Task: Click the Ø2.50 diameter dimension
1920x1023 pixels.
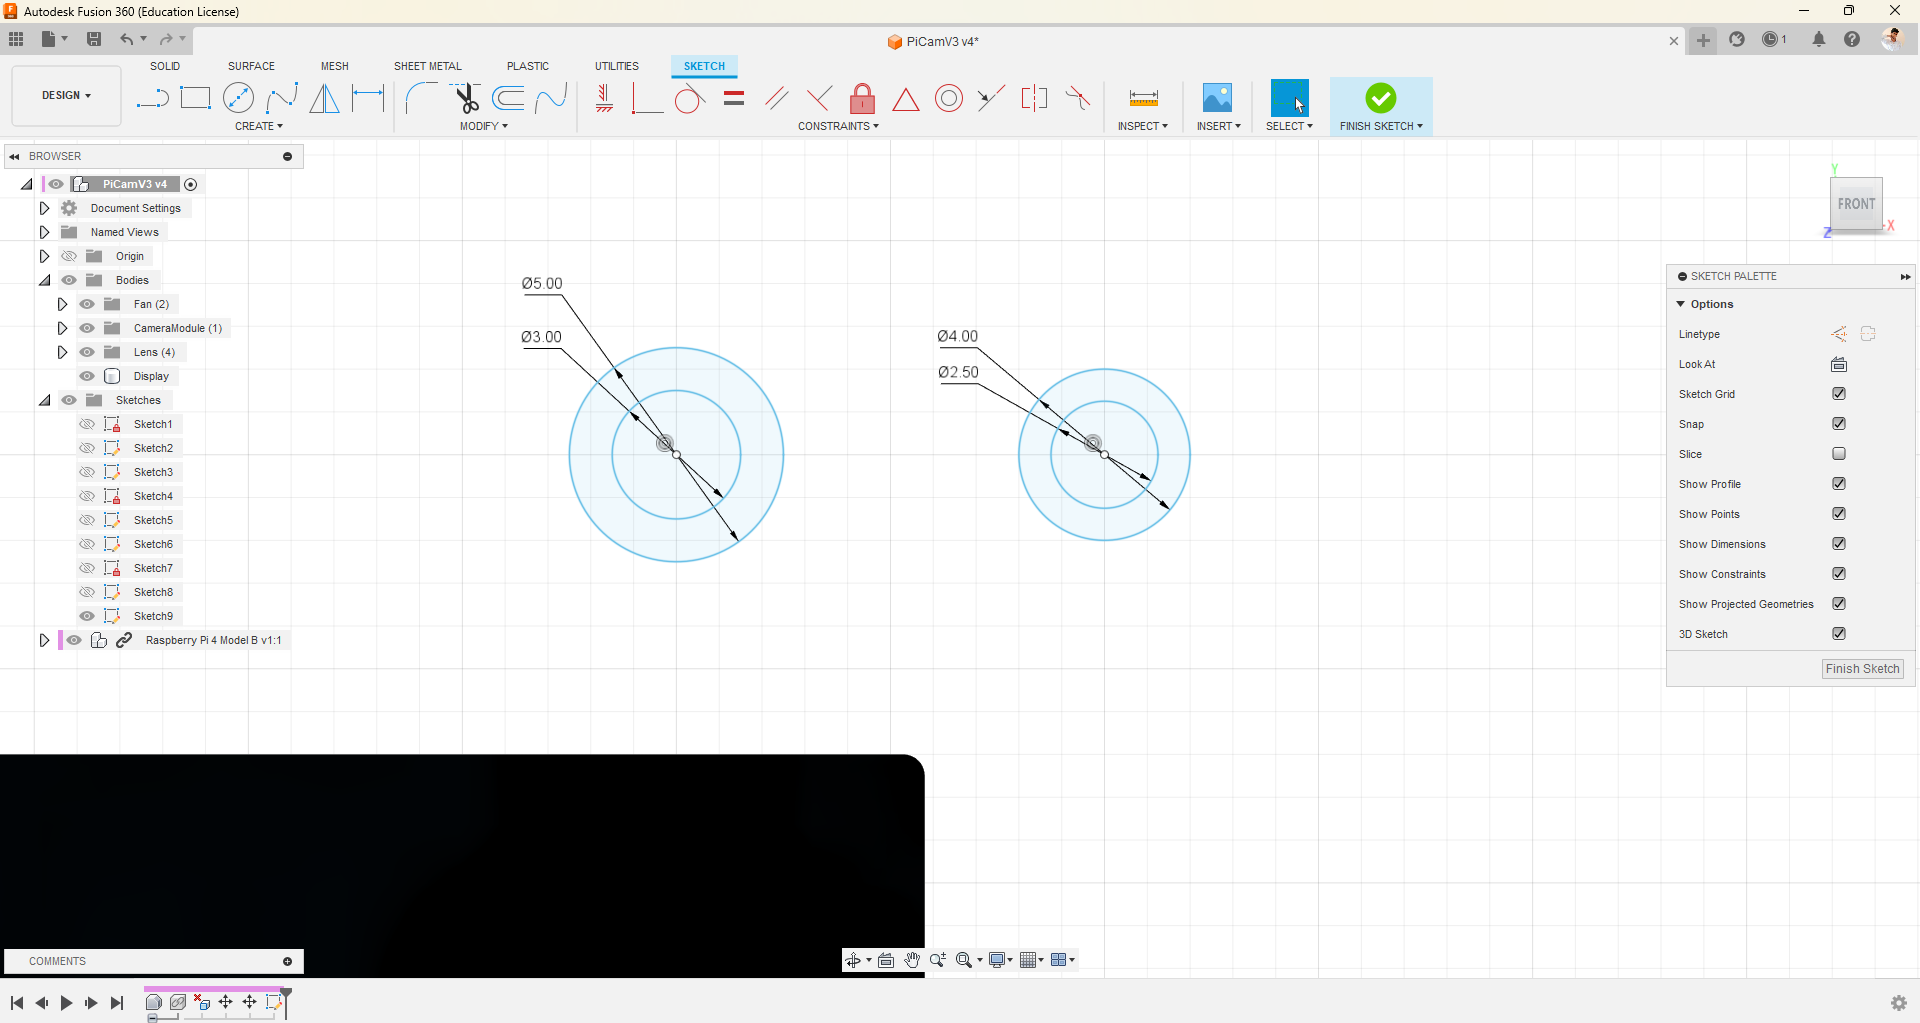Action: [x=958, y=372]
